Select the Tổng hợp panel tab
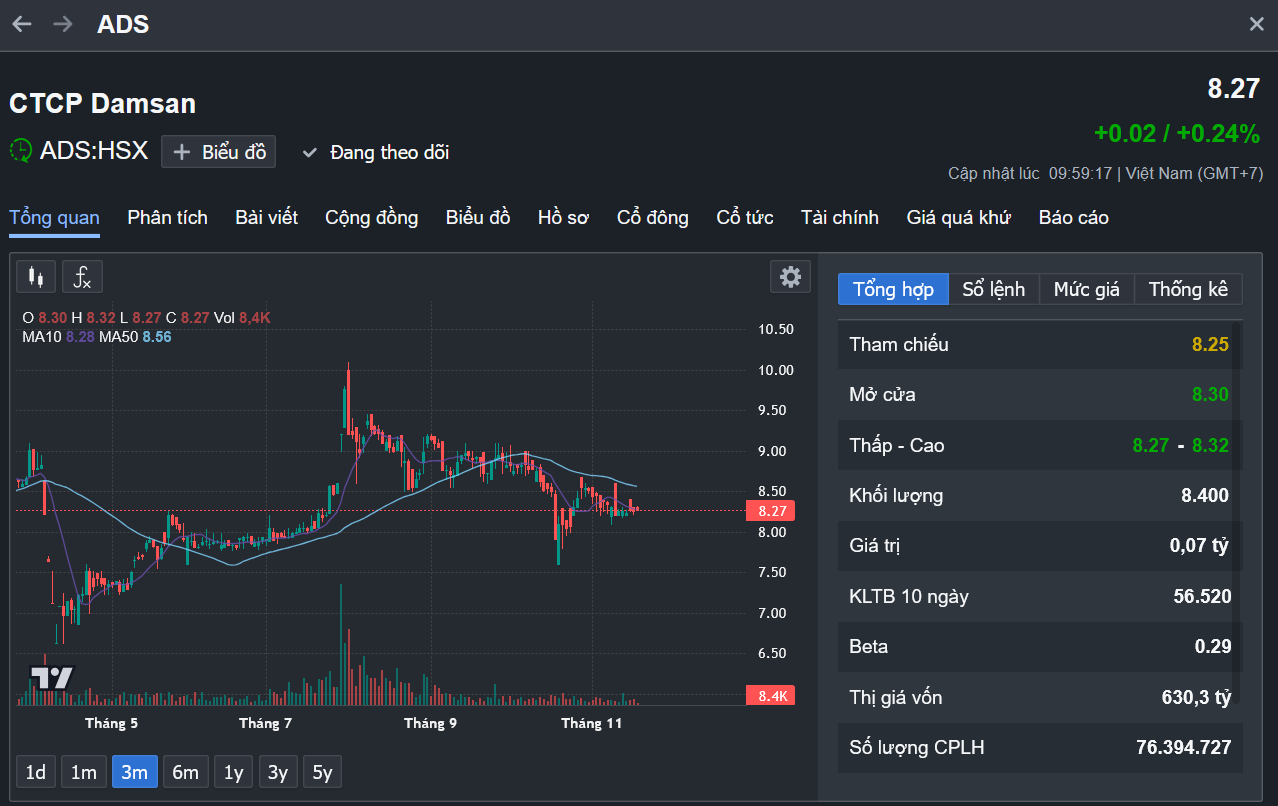Screen dimensions: 1278x806 click(x=893, y=289)
